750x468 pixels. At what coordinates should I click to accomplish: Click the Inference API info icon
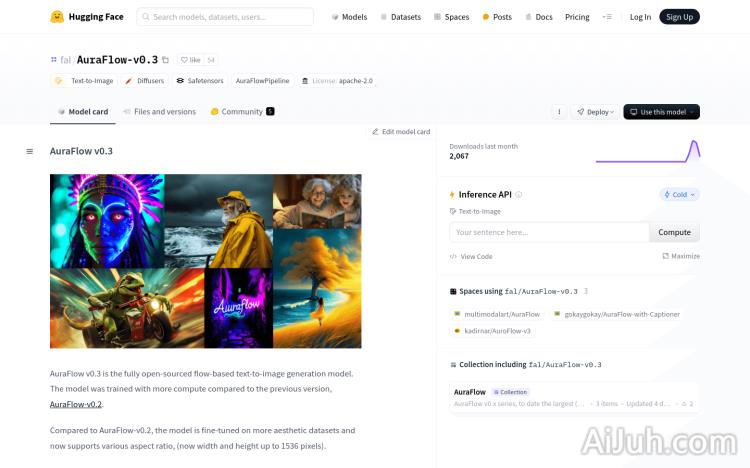(518, 194)
